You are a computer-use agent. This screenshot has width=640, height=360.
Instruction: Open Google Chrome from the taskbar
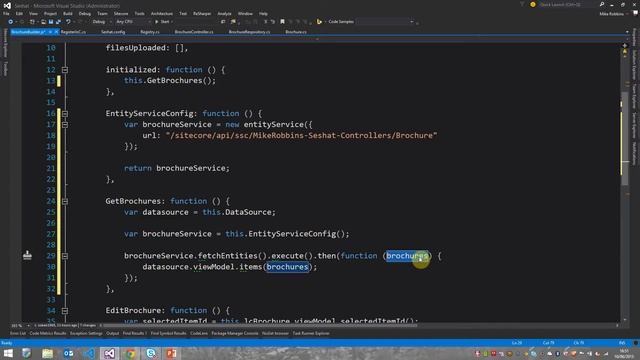[130, 353]
